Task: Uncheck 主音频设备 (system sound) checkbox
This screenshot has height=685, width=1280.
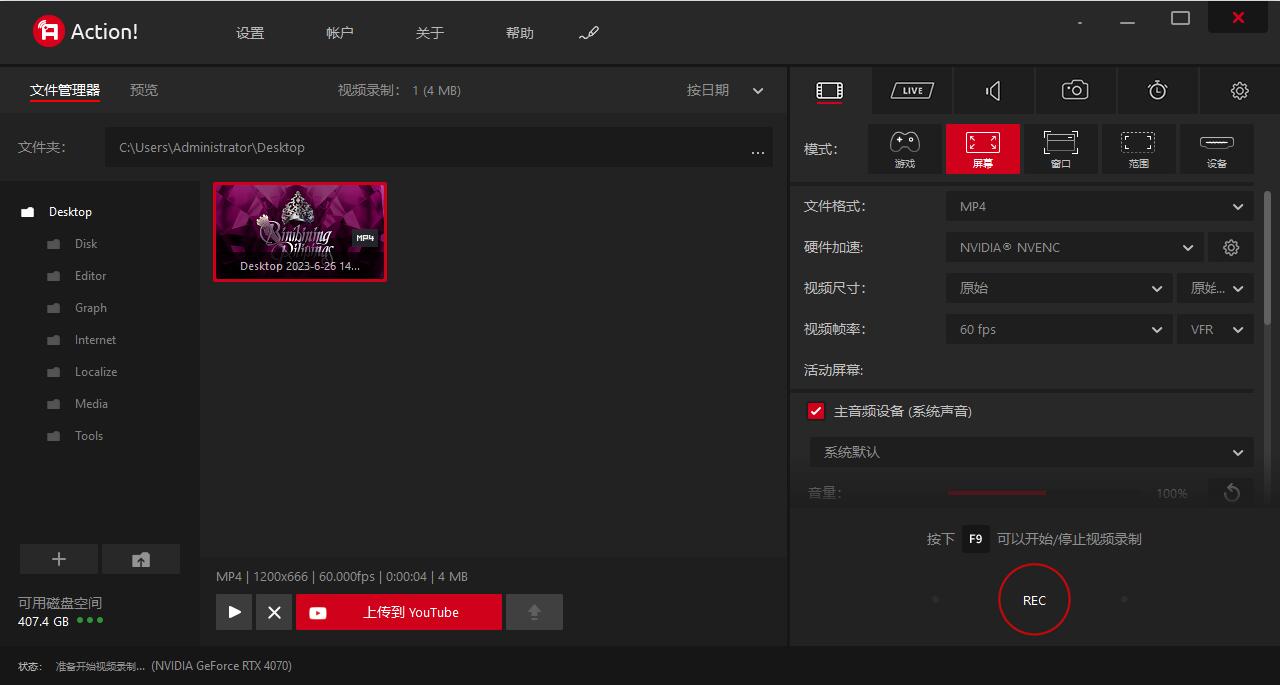Action: pyautogui.click(x=816, y=411)
